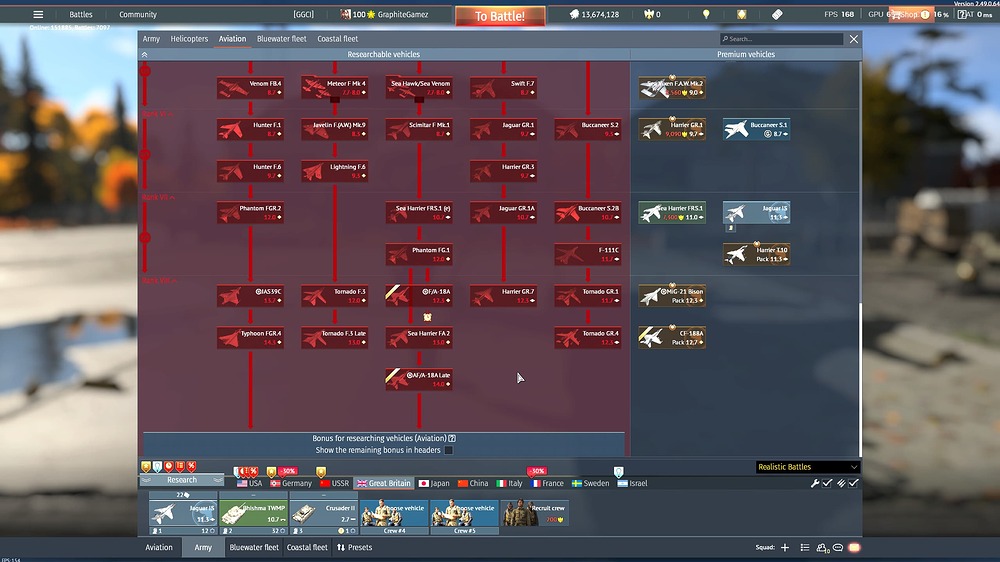Select Crusader II crew slot card
Screen dimensions: 1000x562
coord(323,513)
